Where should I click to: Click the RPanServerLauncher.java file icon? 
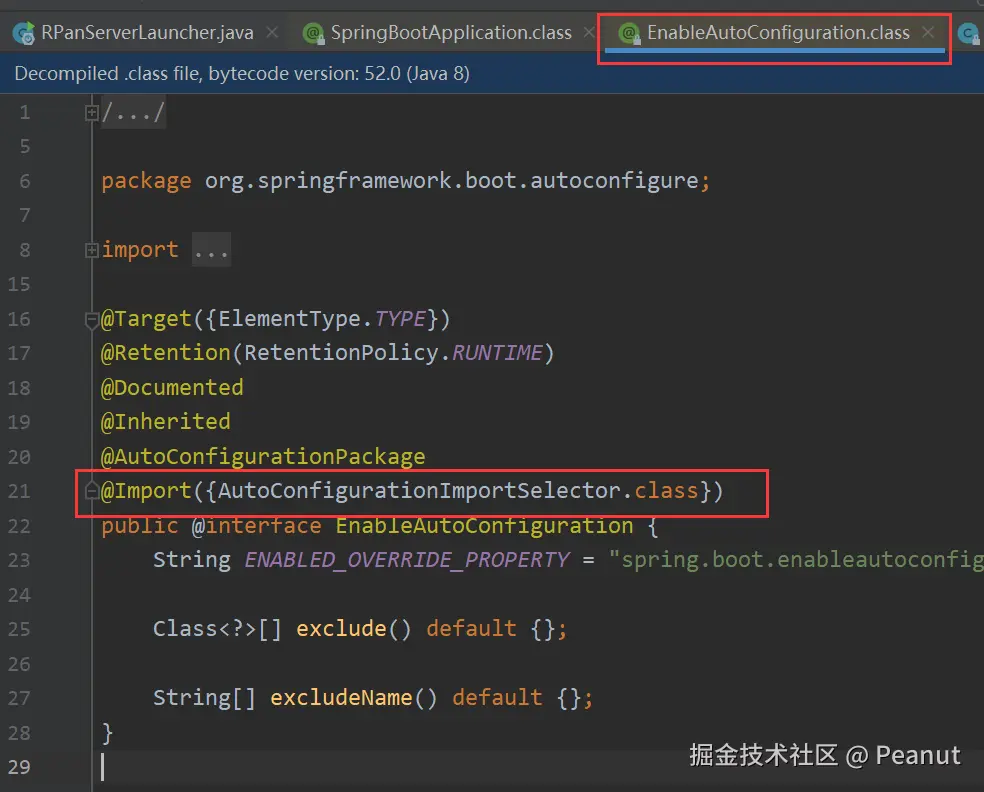coord(24,33)
